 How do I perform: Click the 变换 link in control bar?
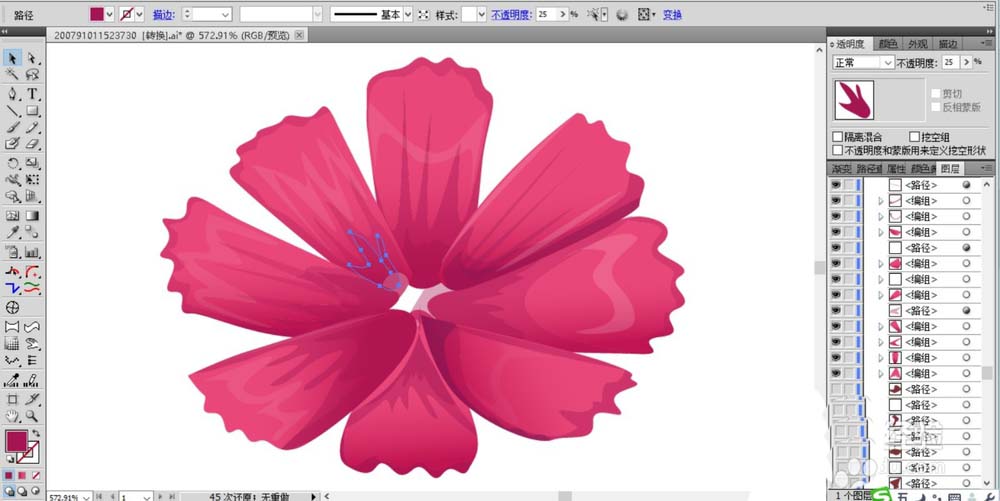coord(672,15)
